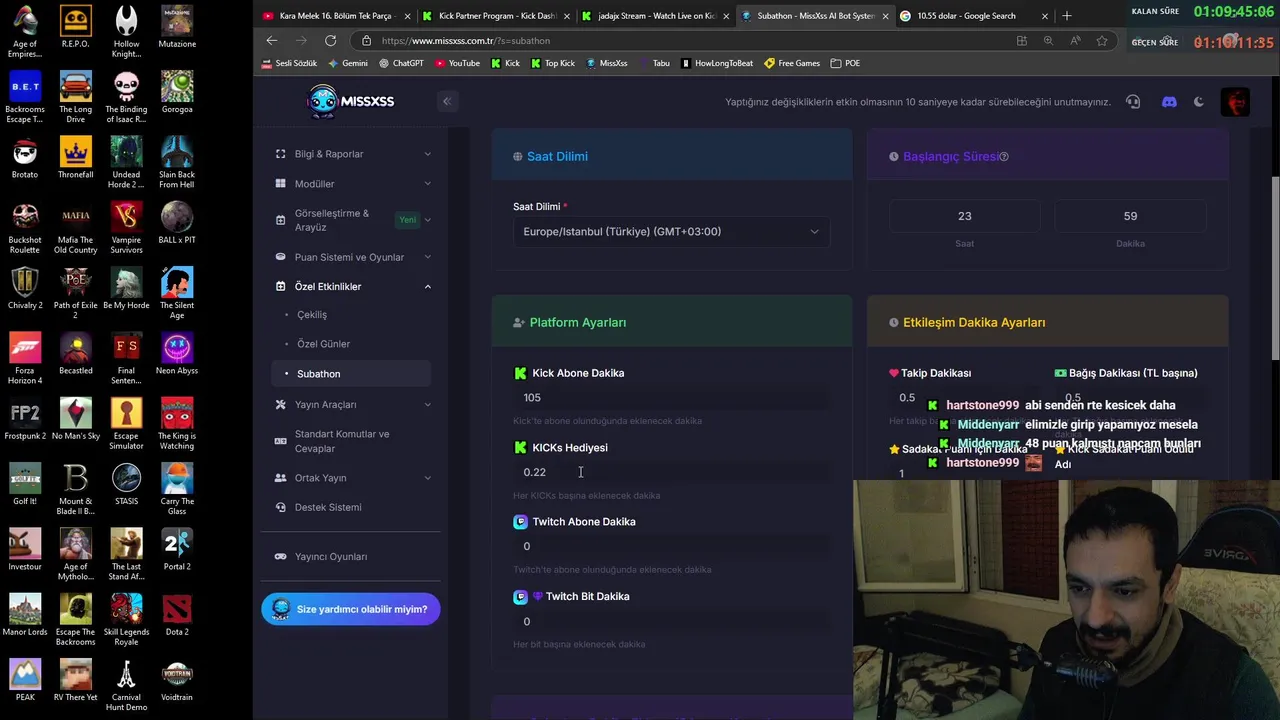The image size is (1280, 720).
Task: Open Age of Empires desktop icon
Action: pyautogui.click(x=25, y=32)
